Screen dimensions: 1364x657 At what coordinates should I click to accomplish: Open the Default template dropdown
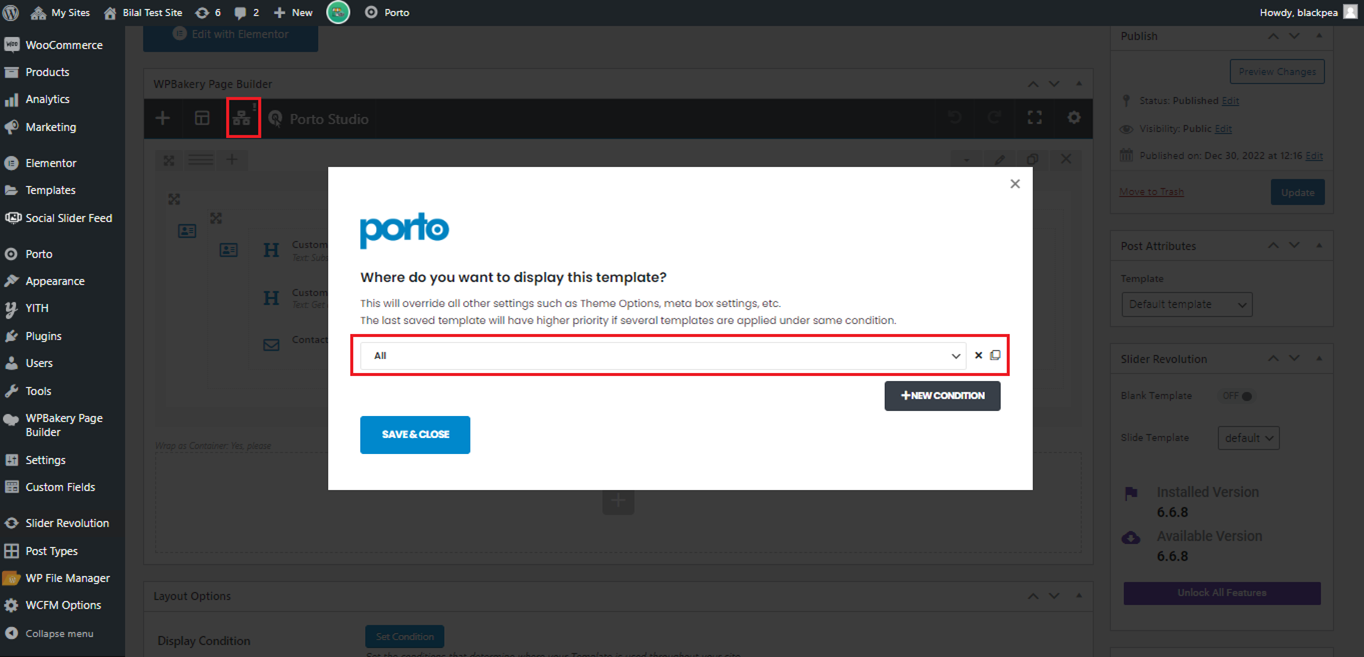tap(1186, 305)
